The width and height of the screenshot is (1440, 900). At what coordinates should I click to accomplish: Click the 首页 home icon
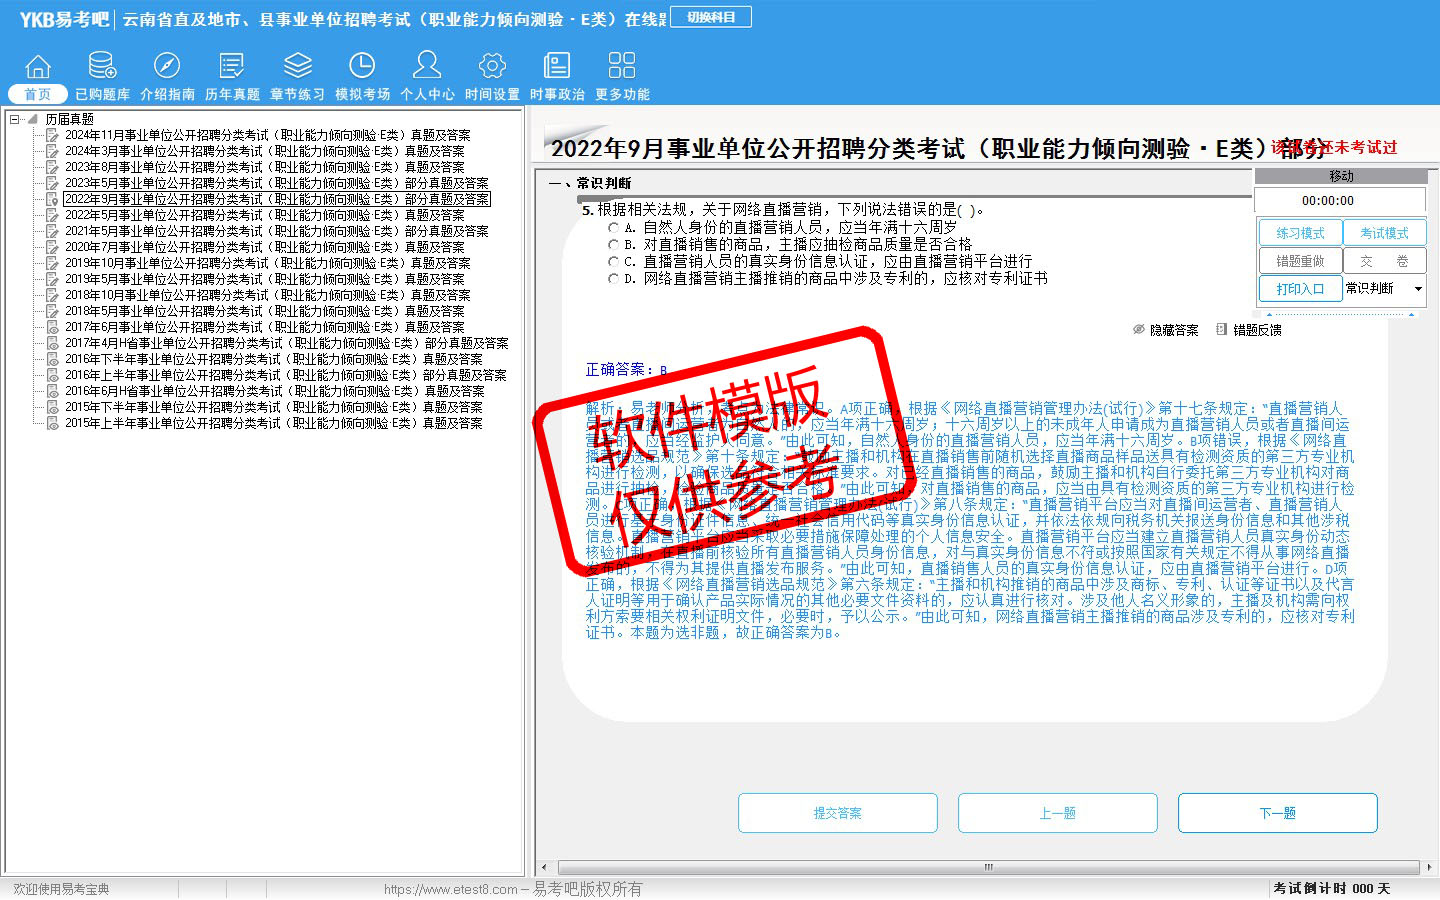coord(37,67)
